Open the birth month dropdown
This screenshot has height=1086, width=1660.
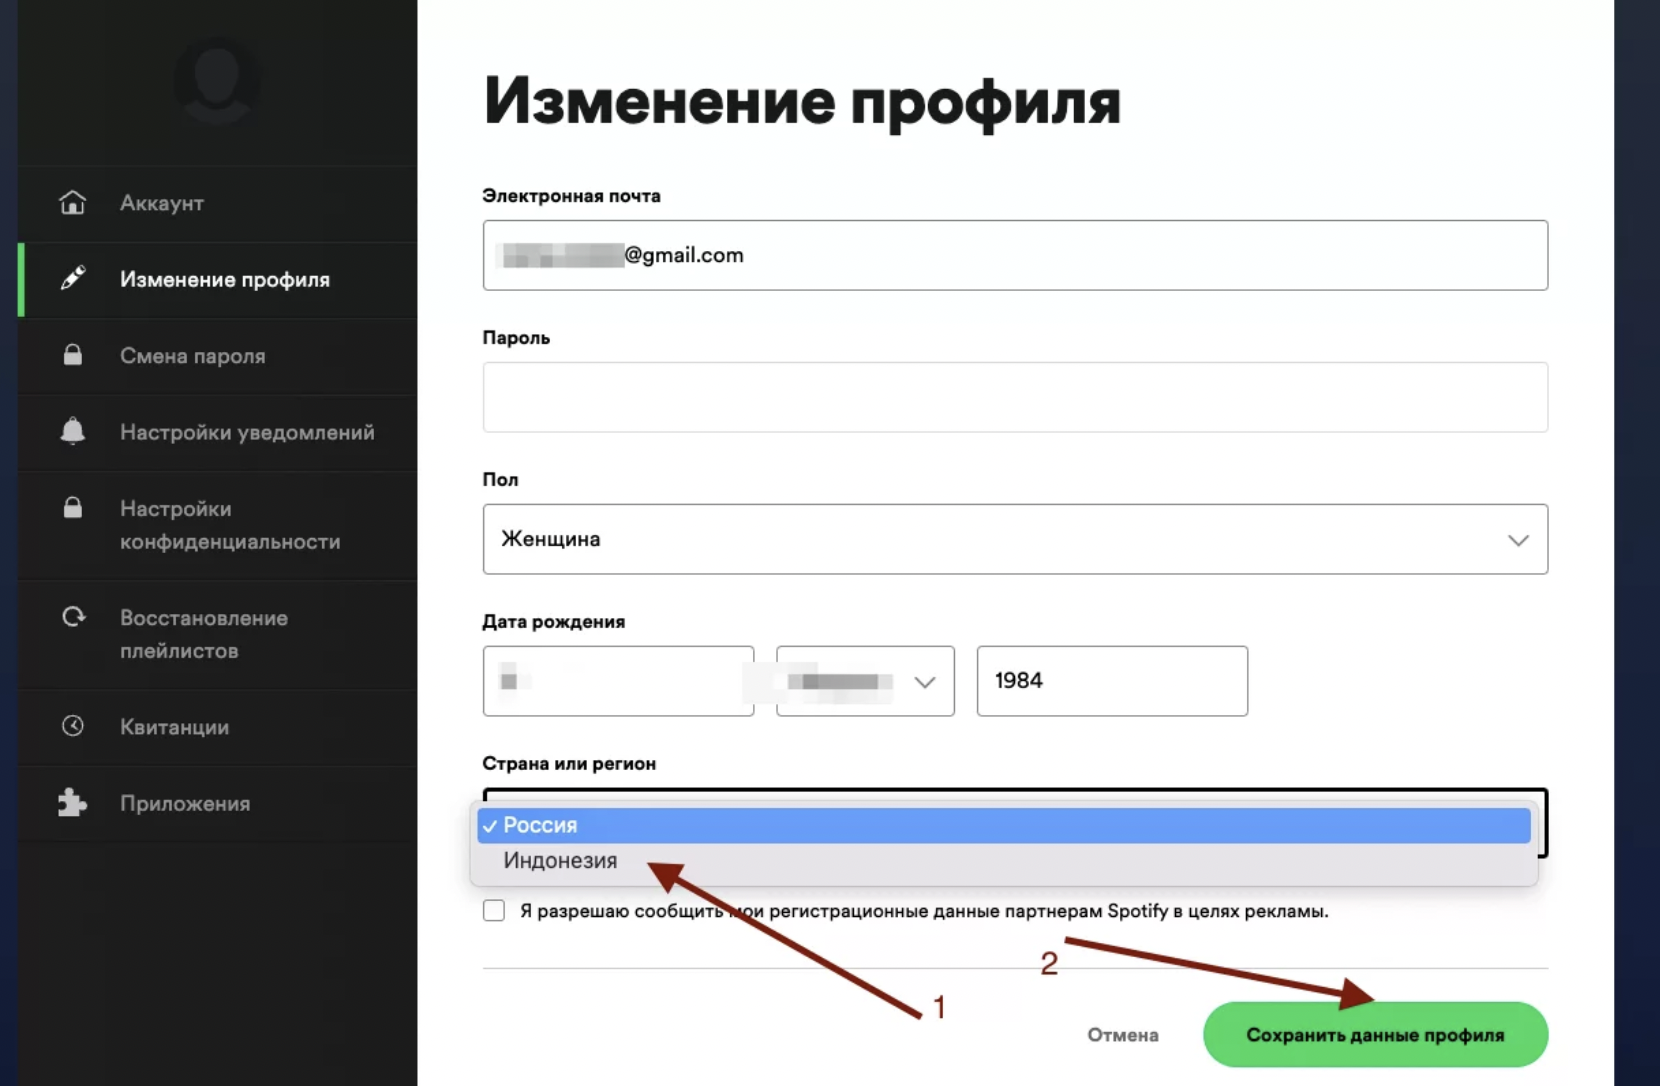[865, 681]
